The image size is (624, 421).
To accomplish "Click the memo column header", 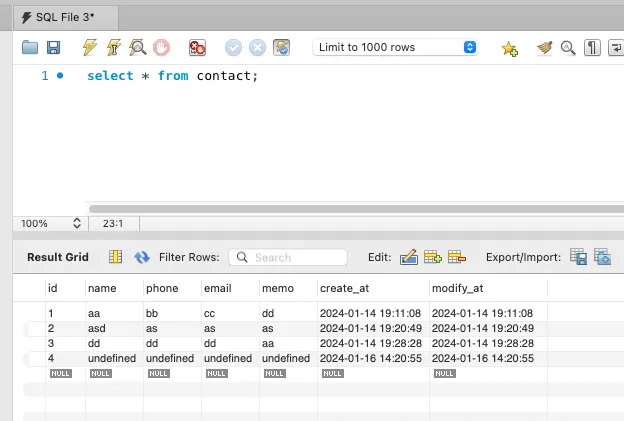I will point(289,288).
